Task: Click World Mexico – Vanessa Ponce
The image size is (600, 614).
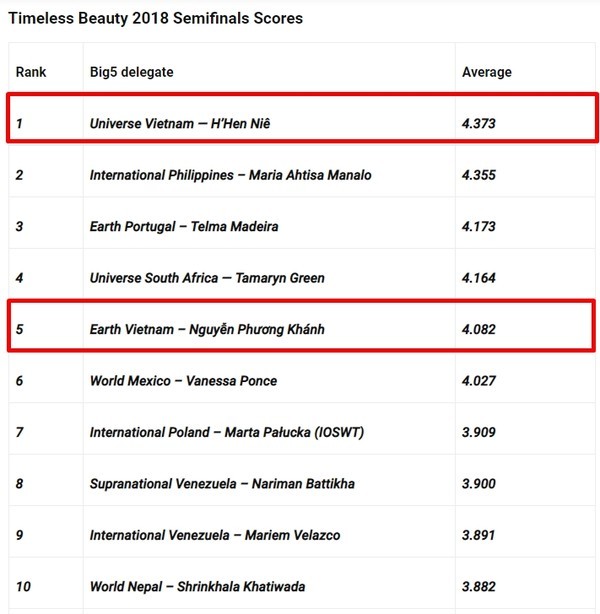Action: (x=183, y=381)
